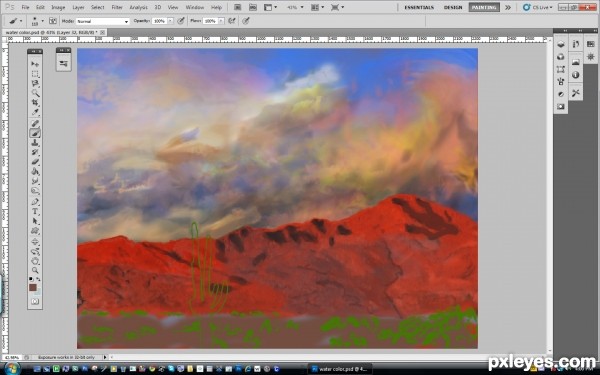Open the CS Live dropdown
Screen dimensions: 600x375
[537, 7]
